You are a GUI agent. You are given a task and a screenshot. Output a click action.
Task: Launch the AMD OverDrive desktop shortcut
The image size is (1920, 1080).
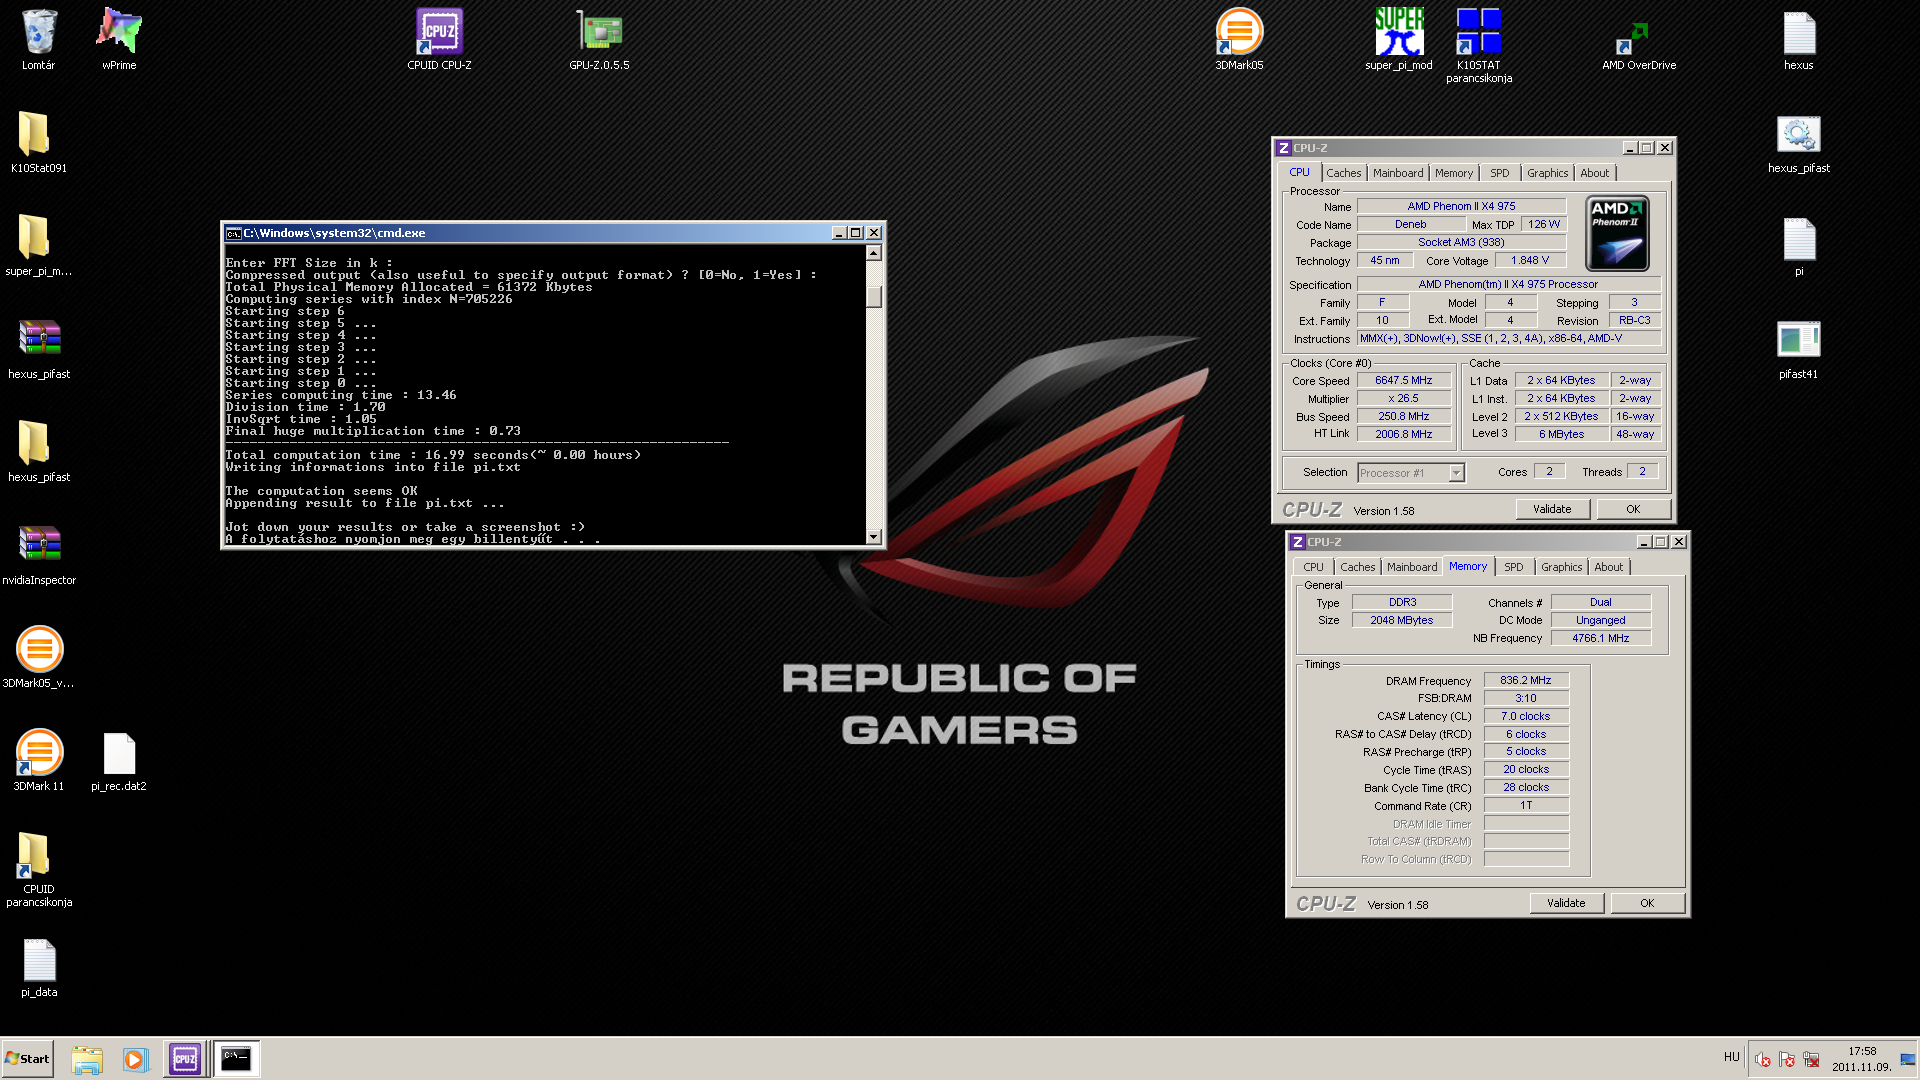tap(1639, 46)
